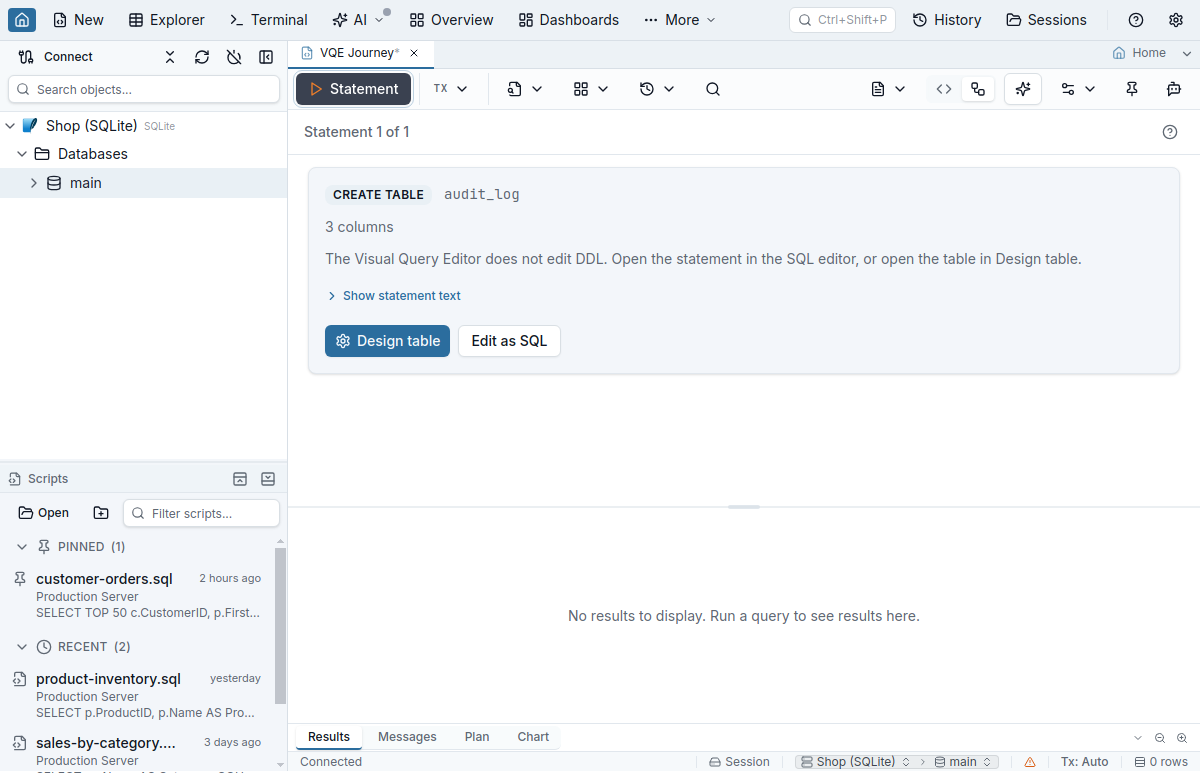Click the AI sparkle assistant icon
This screenshot has width=1200, height=773.
pos(1023,89)
